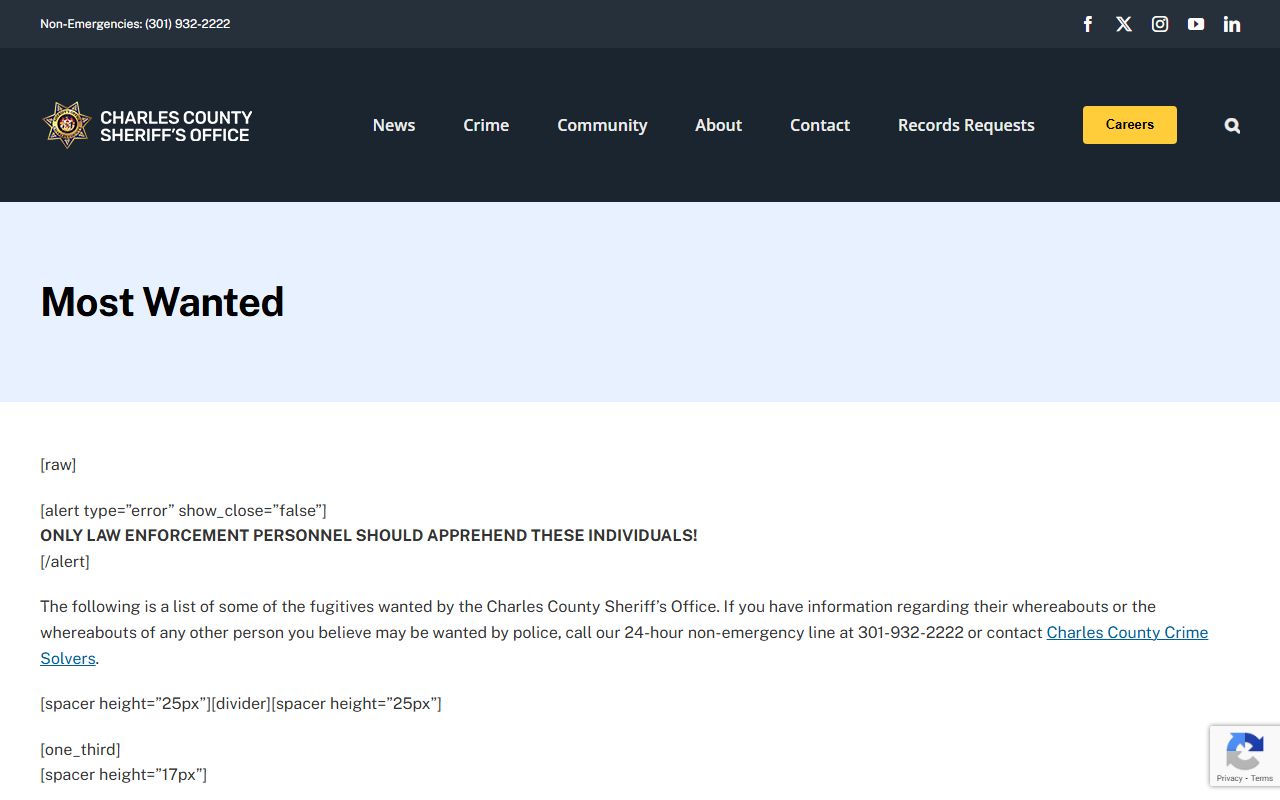The image size is (1280, 800).
Task: Open the Contact page from navigation
Action: click(x=820, y=125)
